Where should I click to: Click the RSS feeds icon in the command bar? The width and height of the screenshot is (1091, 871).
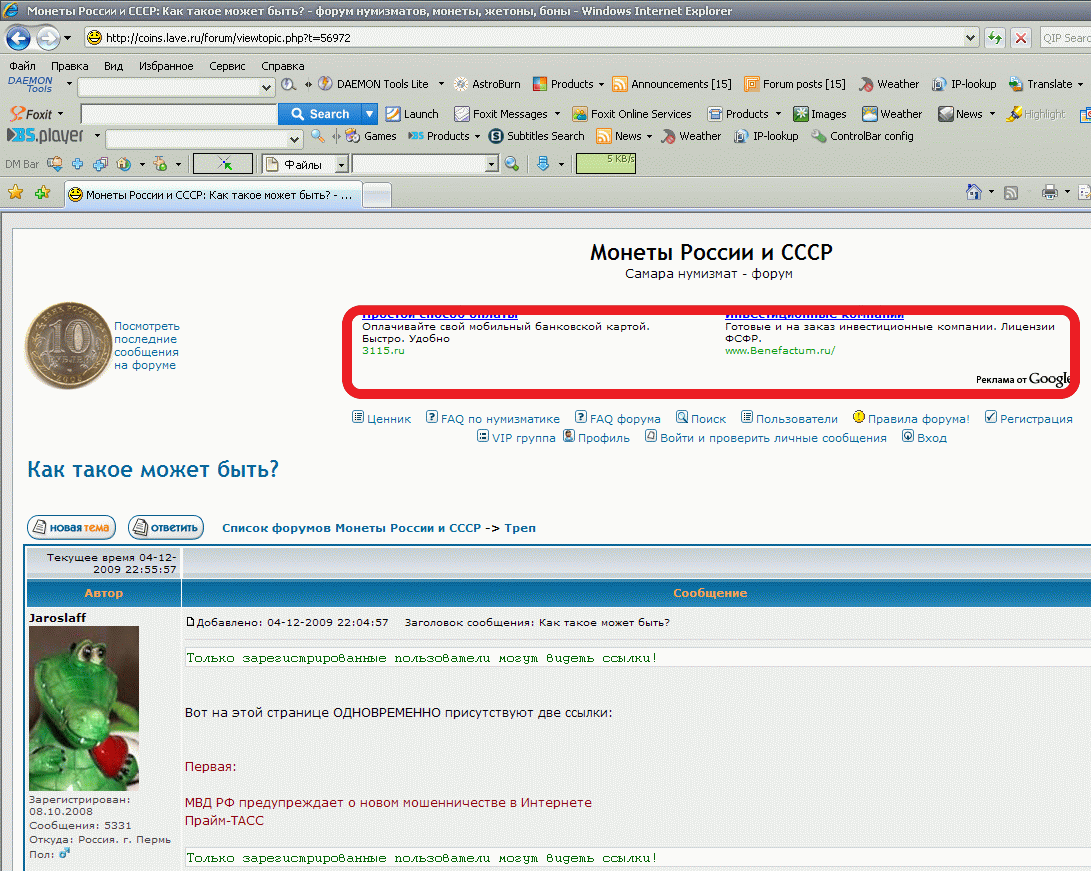tap(1011, 193)
